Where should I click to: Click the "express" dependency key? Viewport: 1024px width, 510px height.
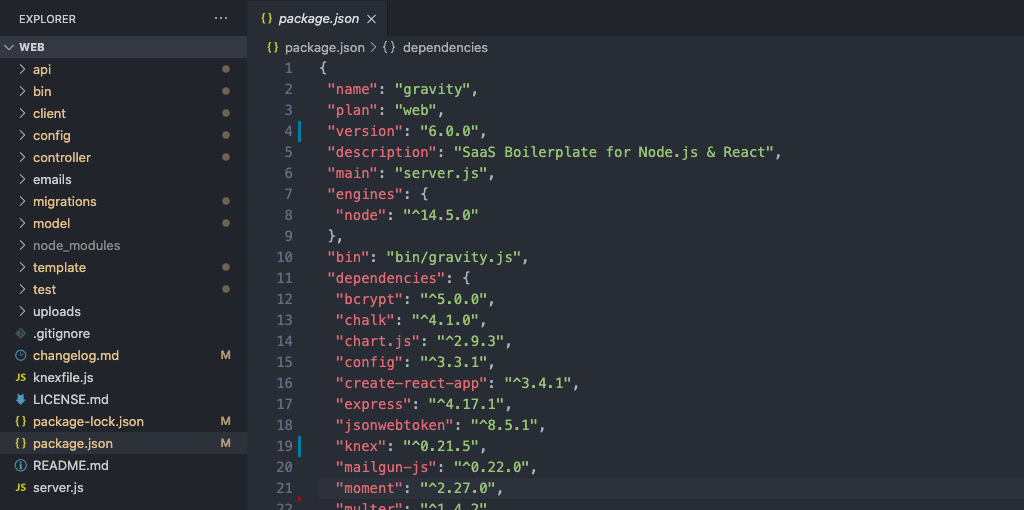coord(374,404)
